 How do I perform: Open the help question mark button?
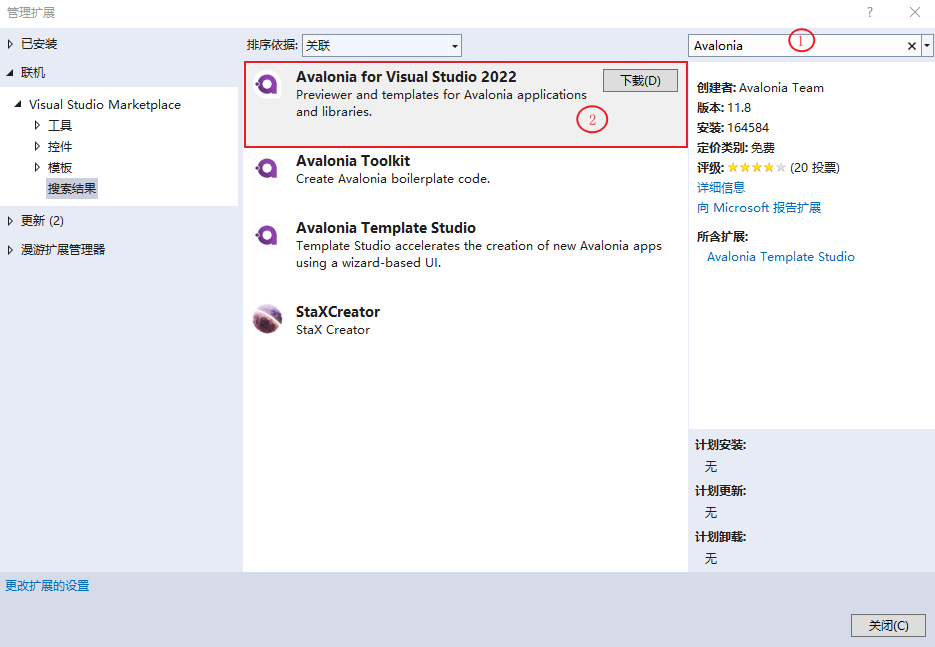coord(870,12)
